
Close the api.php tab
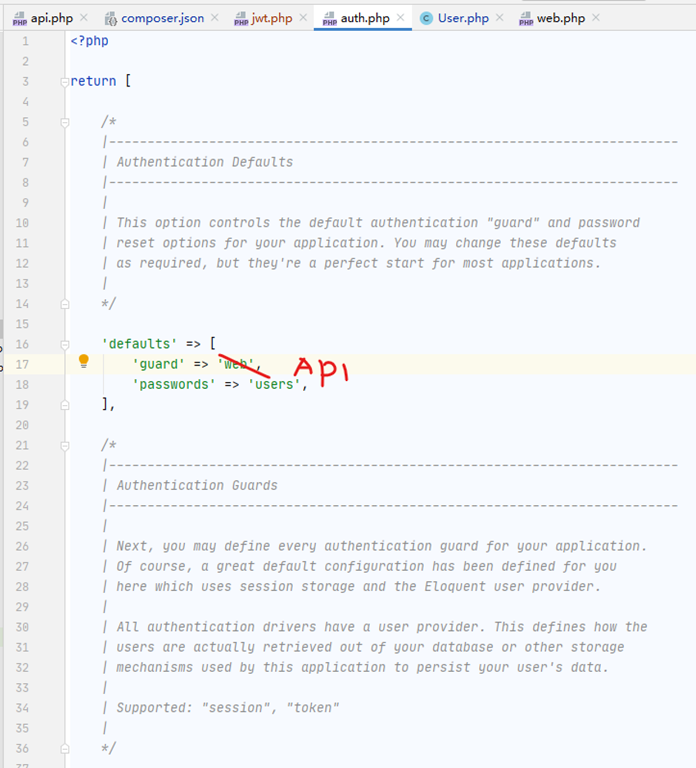(83, 19)
